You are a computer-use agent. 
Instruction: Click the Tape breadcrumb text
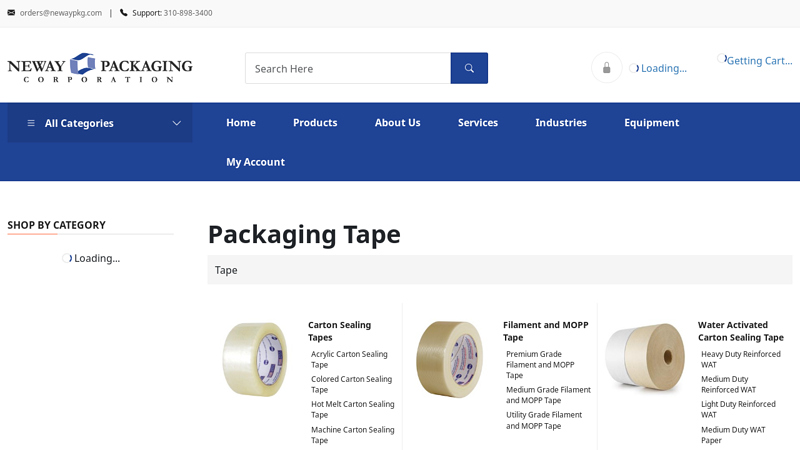pos(226,270)
